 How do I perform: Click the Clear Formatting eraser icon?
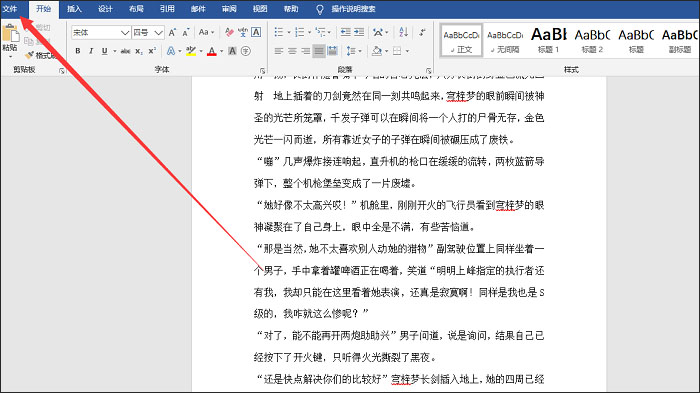tap(229, 33)
